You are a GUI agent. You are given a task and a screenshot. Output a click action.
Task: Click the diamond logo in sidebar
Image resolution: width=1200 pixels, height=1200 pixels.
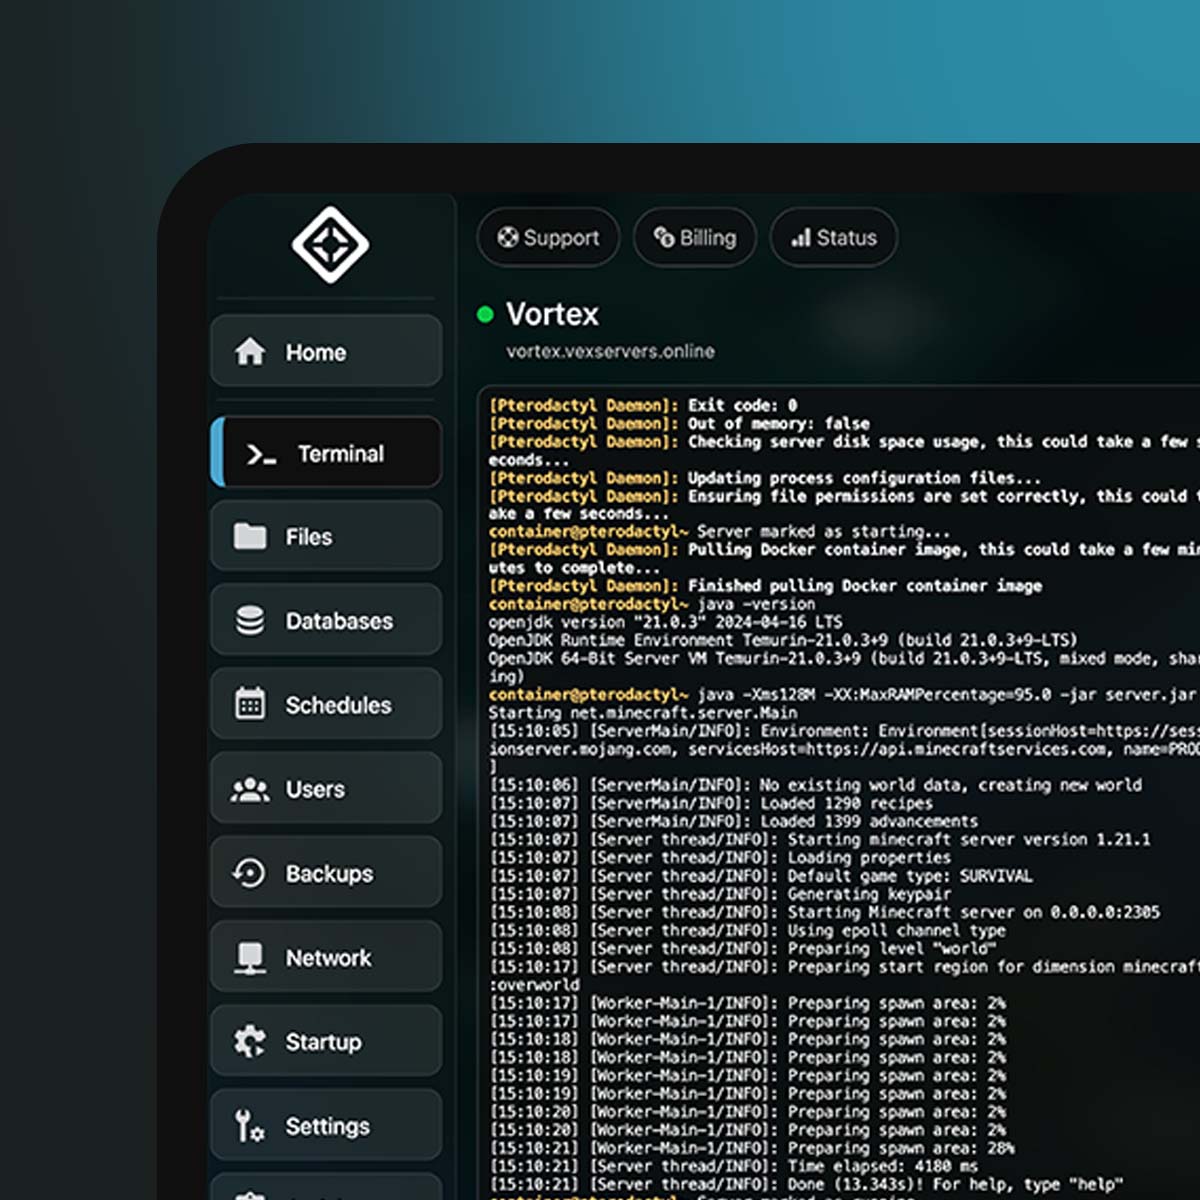[330, 245]
